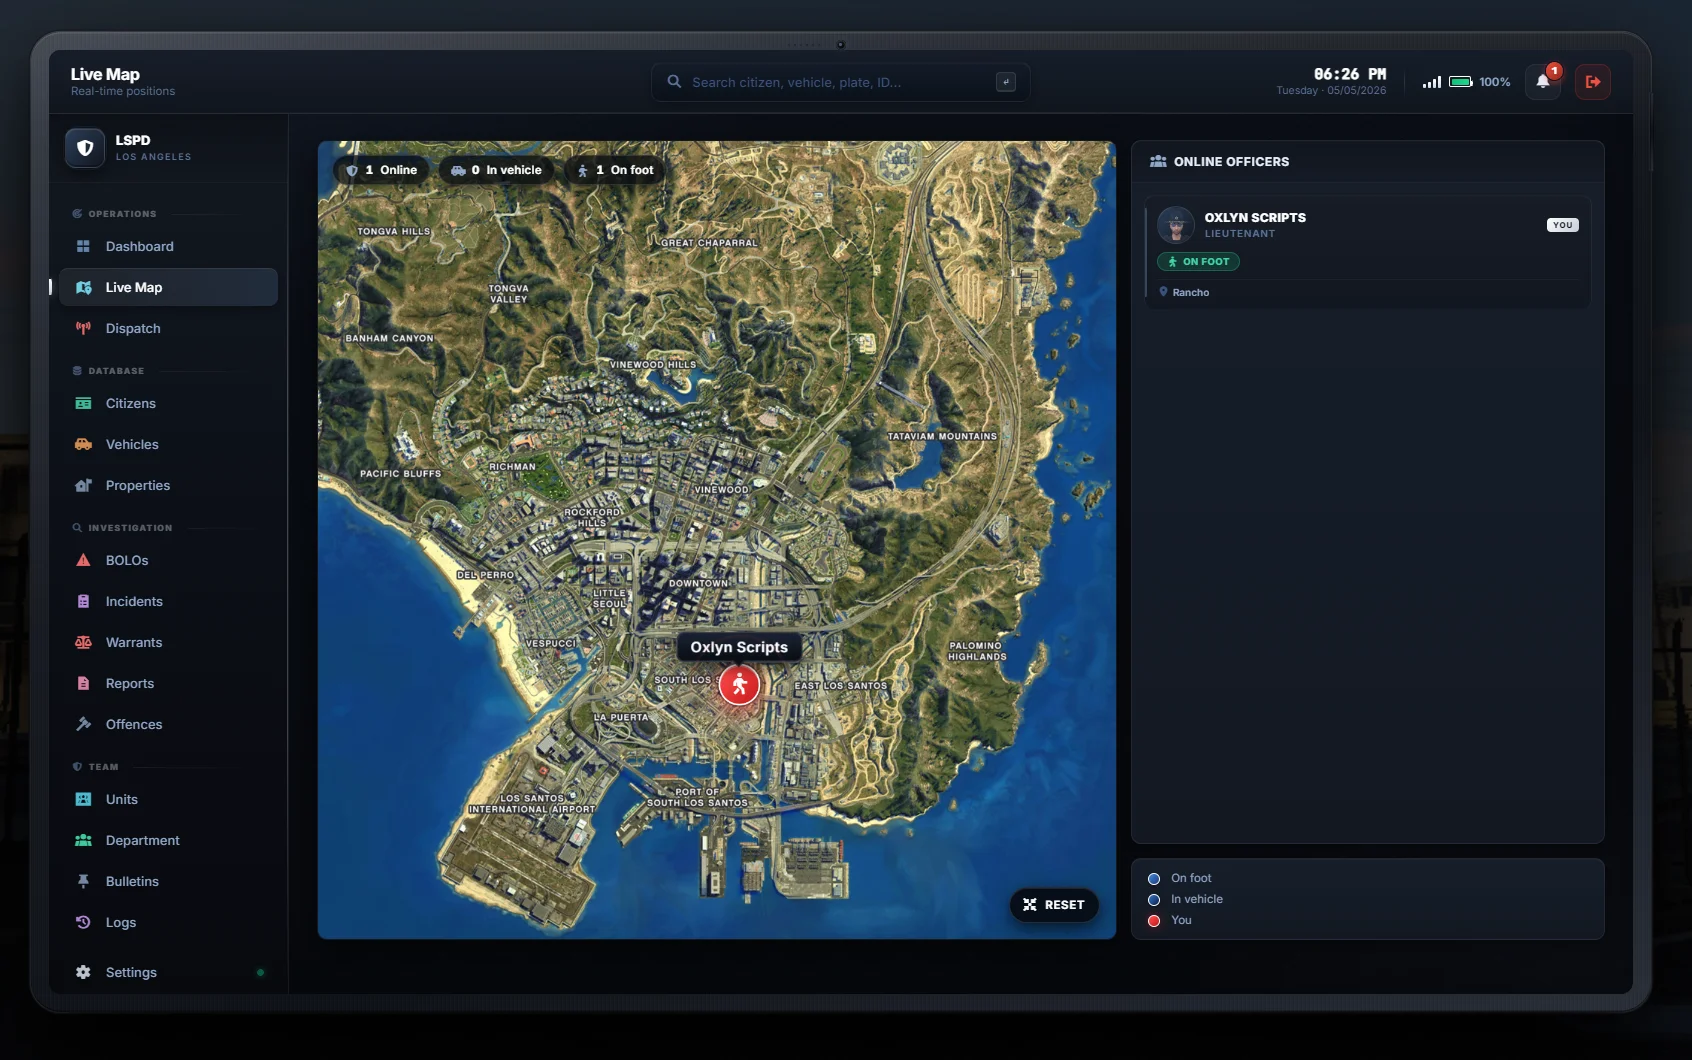Image resolution: width=1692 pixels, height=1060 pixels.
Task: Click the Warrants scales icon
Action: [83, 642]
